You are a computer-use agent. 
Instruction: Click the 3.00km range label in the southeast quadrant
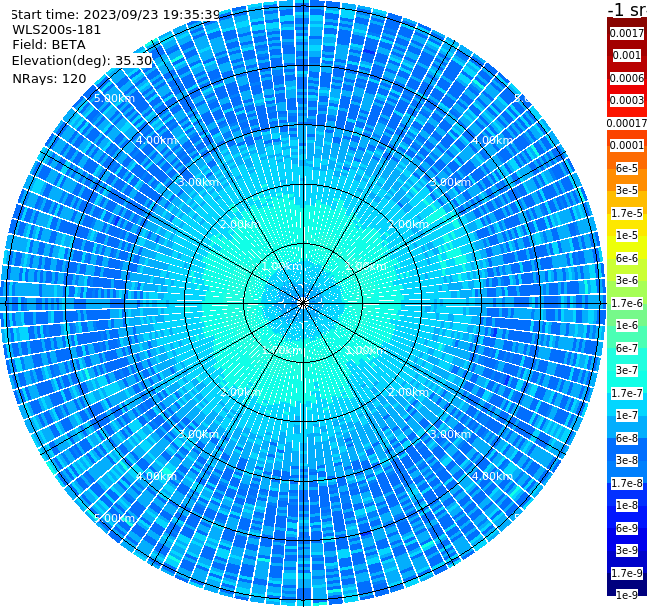coord(450,434)
